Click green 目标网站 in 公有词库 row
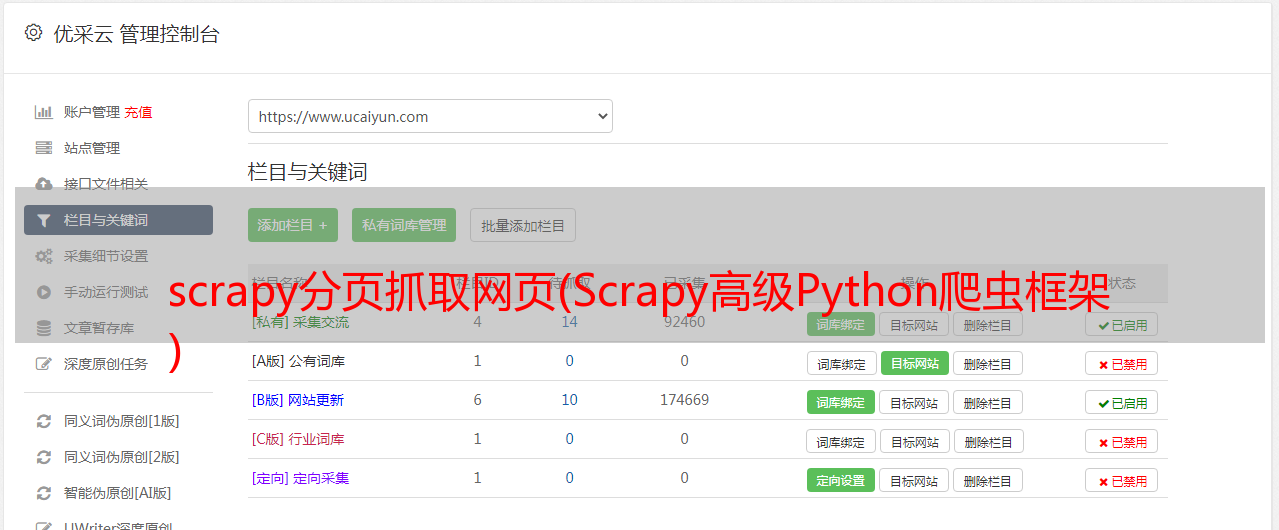The height and width of the screenshot is (530, 1279). [914, 363]
